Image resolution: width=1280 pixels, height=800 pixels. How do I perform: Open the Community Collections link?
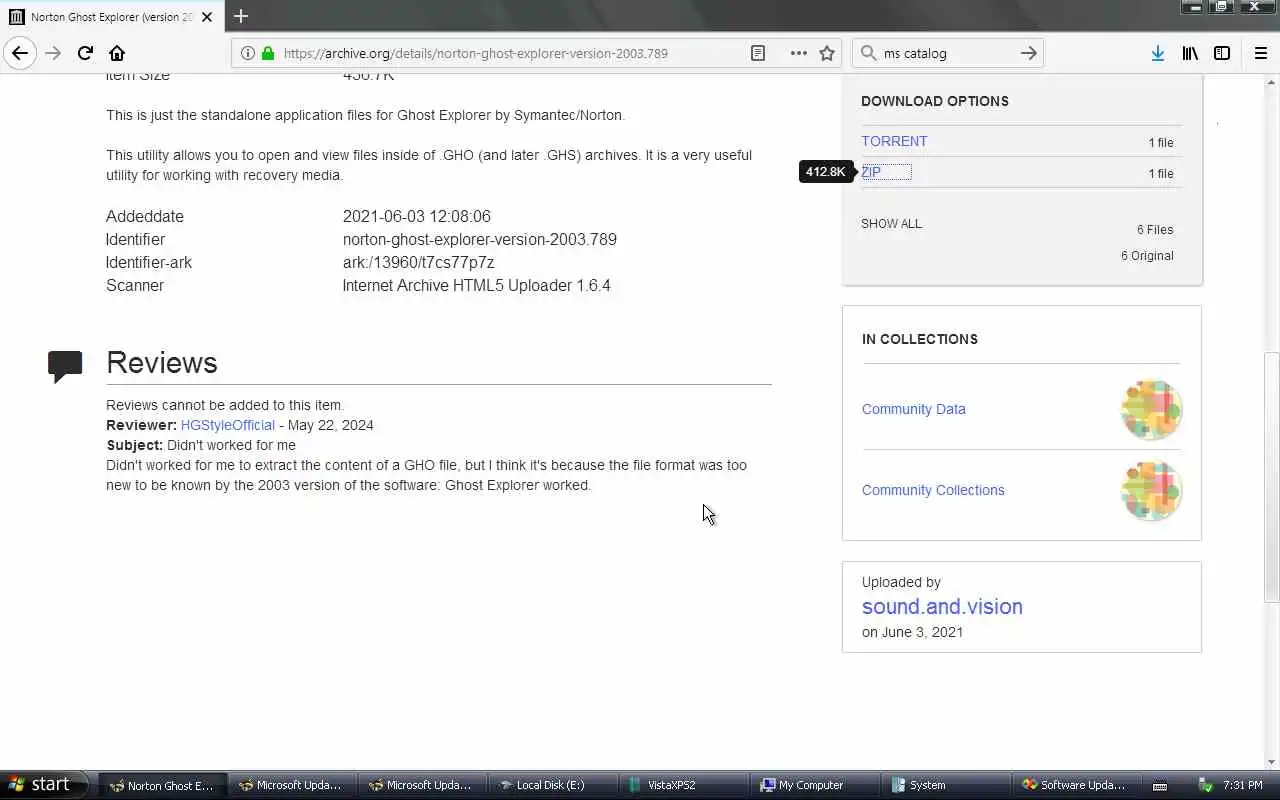(933, 490)
